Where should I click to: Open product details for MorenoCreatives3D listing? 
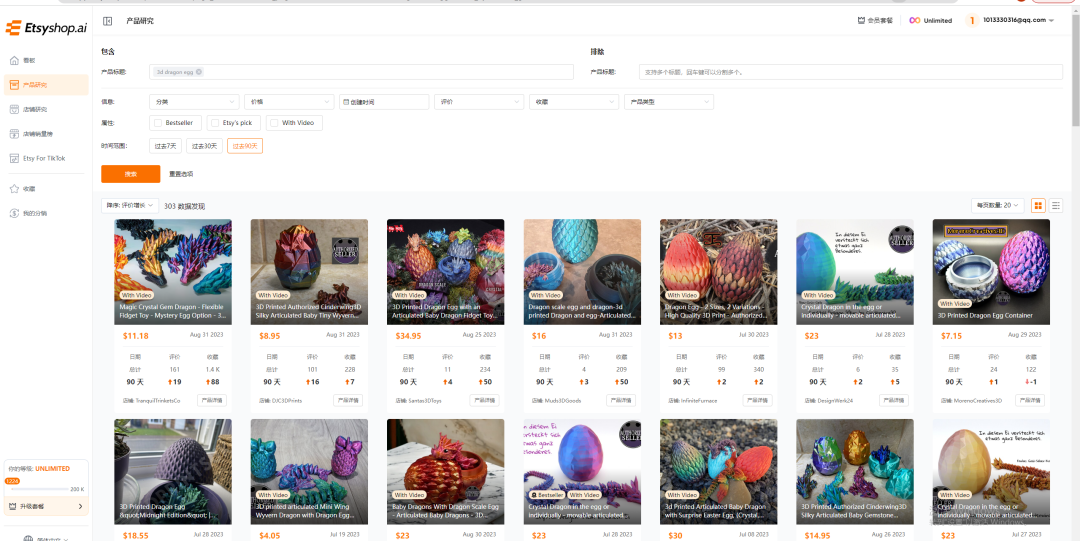[1030, 400]
